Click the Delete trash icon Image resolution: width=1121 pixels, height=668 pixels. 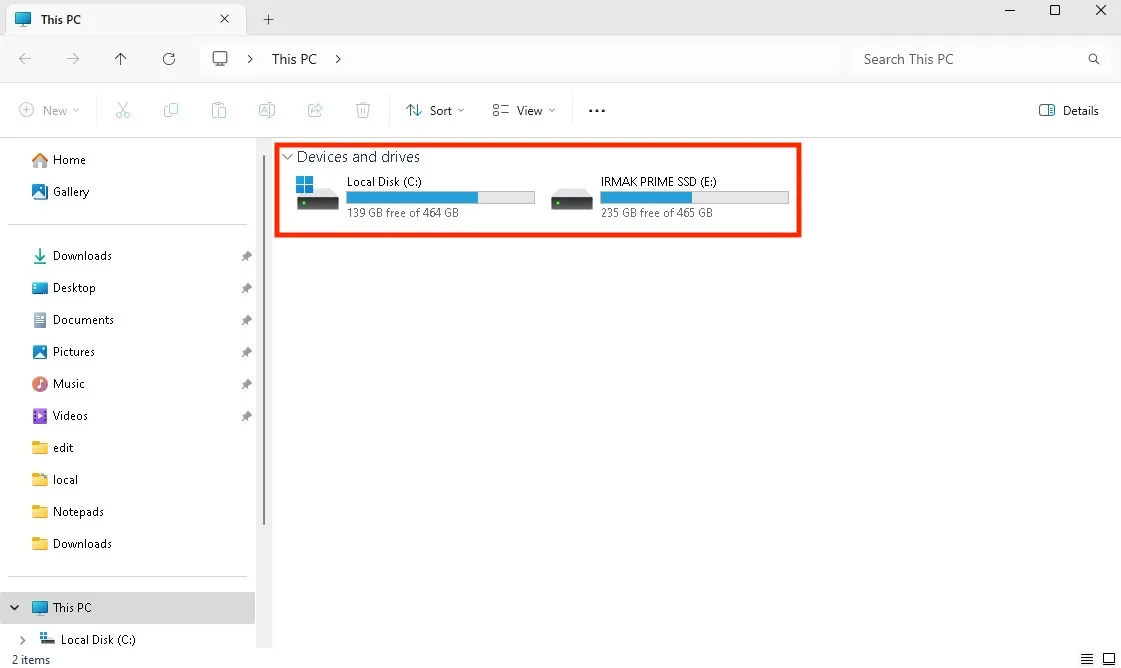tap(363, 110)
